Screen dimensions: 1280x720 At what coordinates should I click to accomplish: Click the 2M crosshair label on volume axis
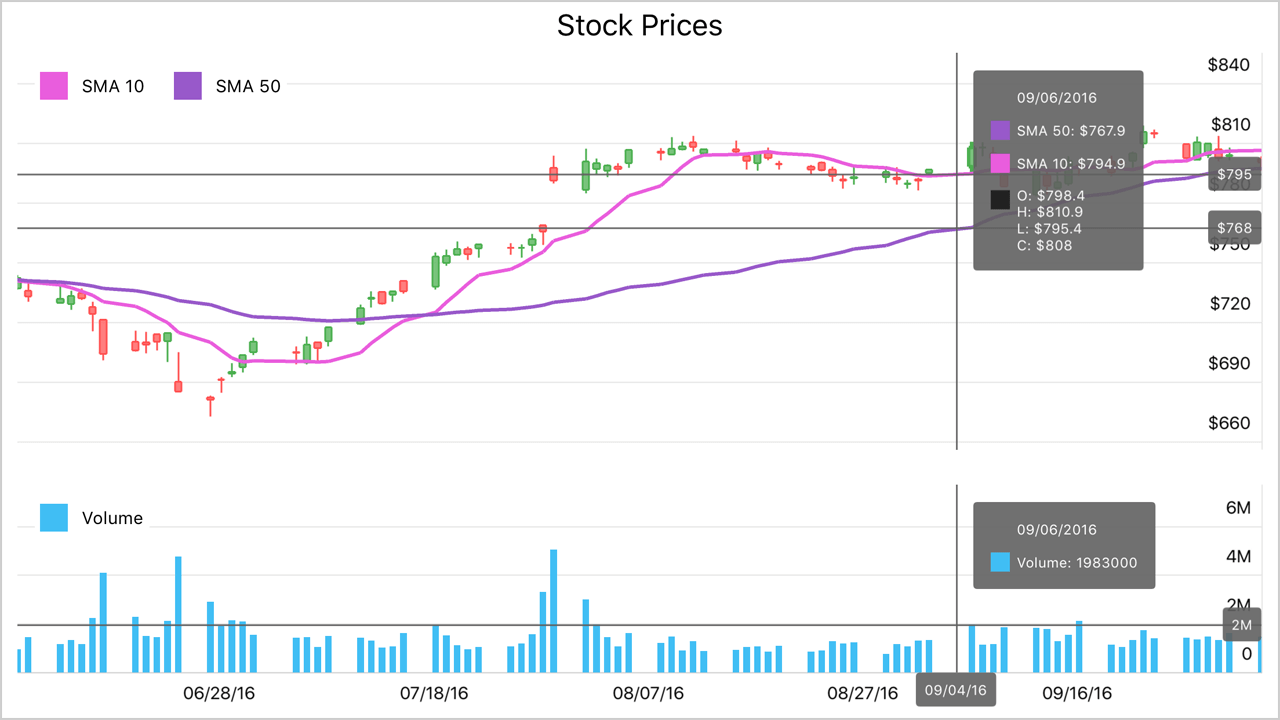tap(1242, 625)
